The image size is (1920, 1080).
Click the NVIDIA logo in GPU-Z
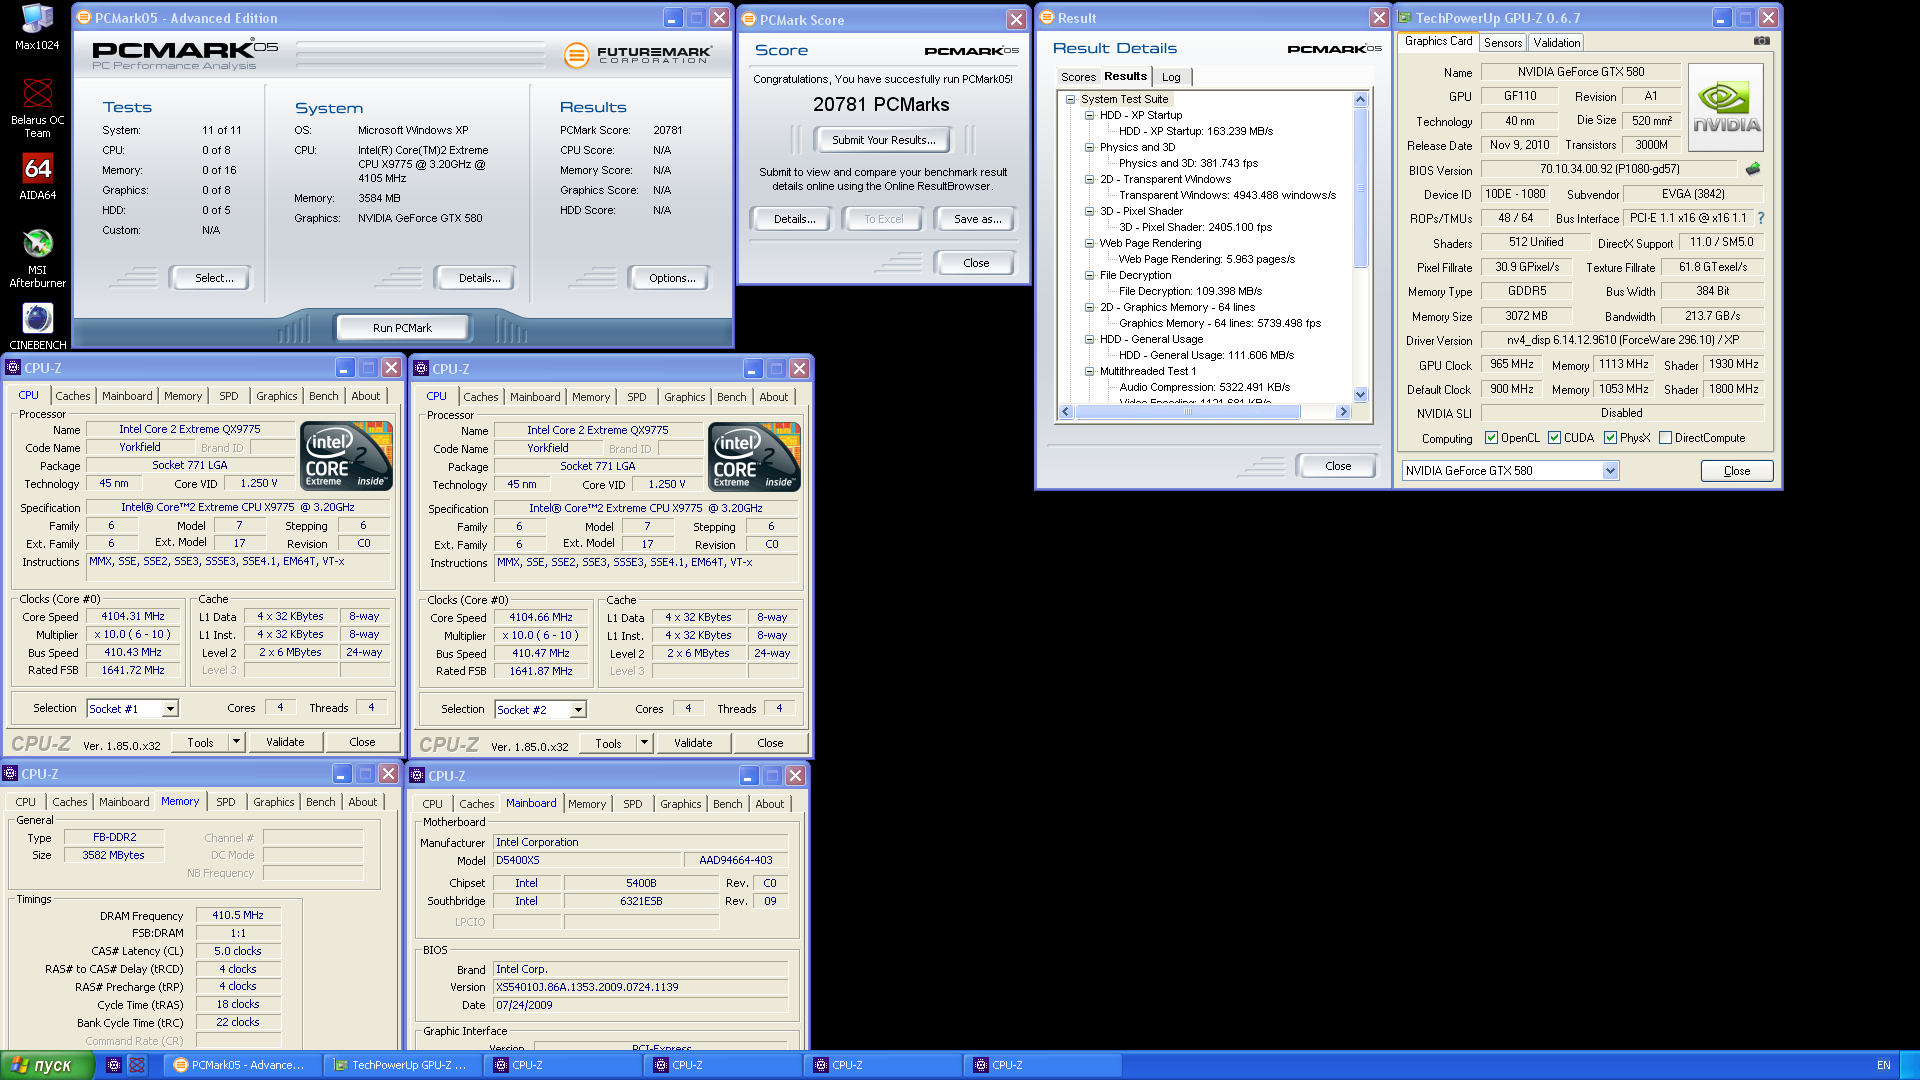[x=1726, y=108]
